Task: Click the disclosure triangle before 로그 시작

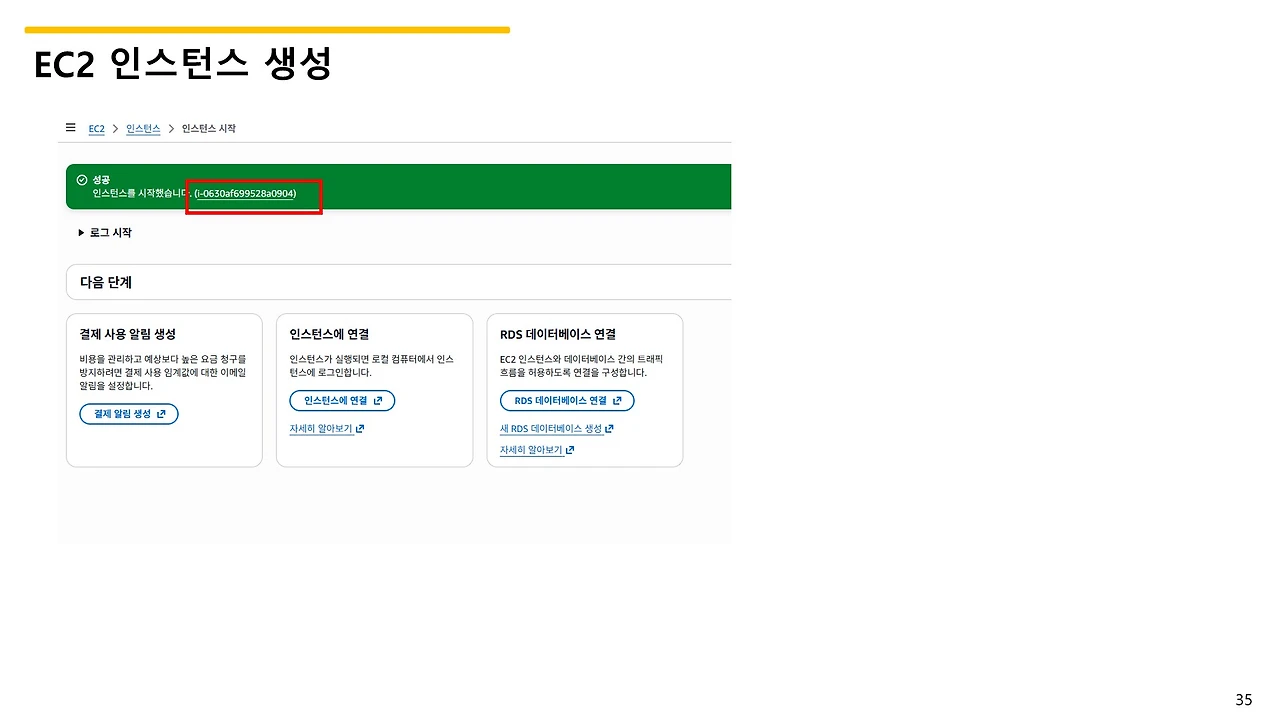Action: [81, 232]
